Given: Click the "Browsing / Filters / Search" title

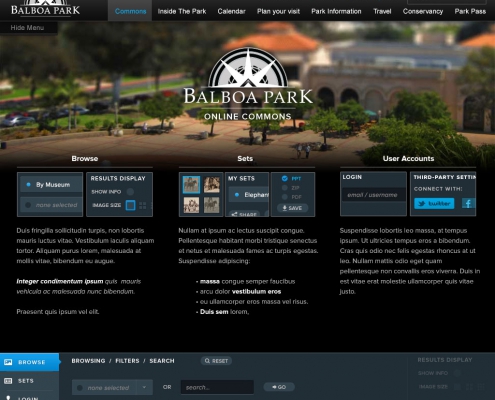Looking at the screenshot, I should point(123,361).
